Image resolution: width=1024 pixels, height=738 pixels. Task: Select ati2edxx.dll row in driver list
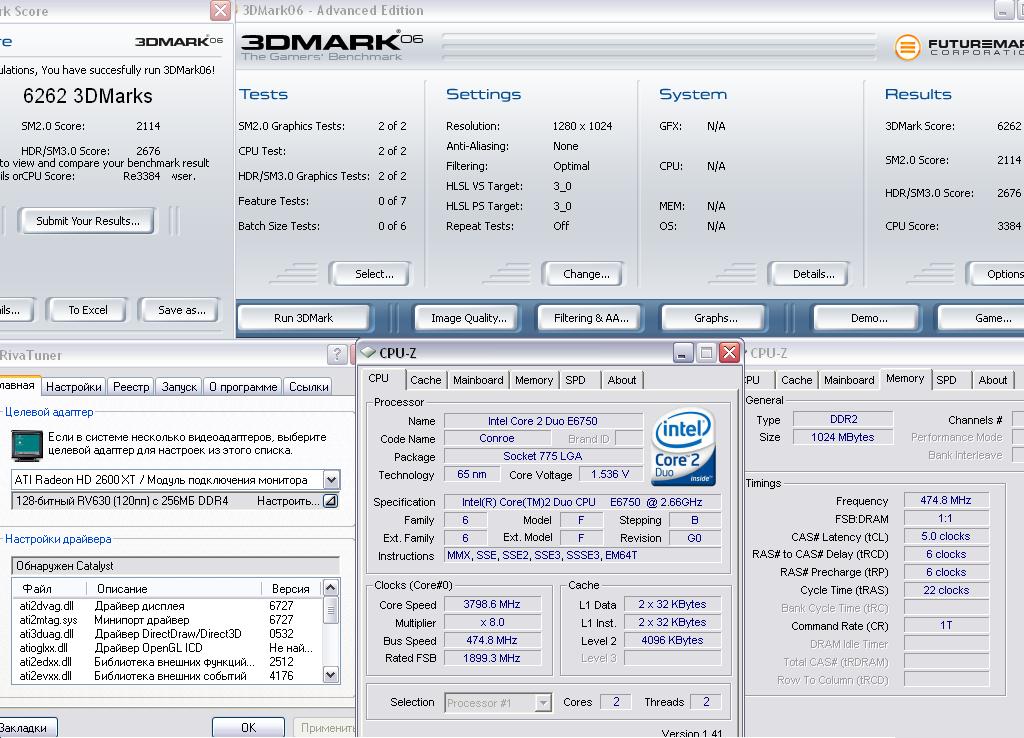(x=167, y=662)
